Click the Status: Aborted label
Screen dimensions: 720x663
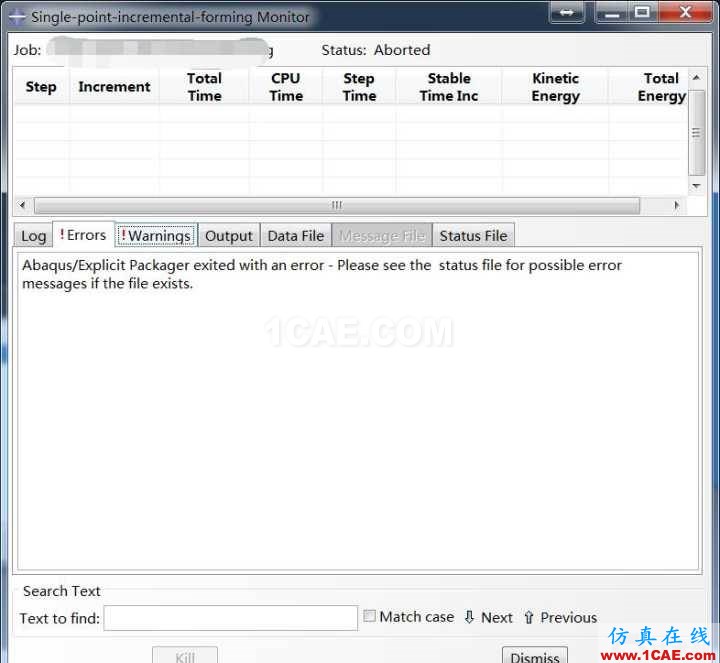click(x=376, y=50)
